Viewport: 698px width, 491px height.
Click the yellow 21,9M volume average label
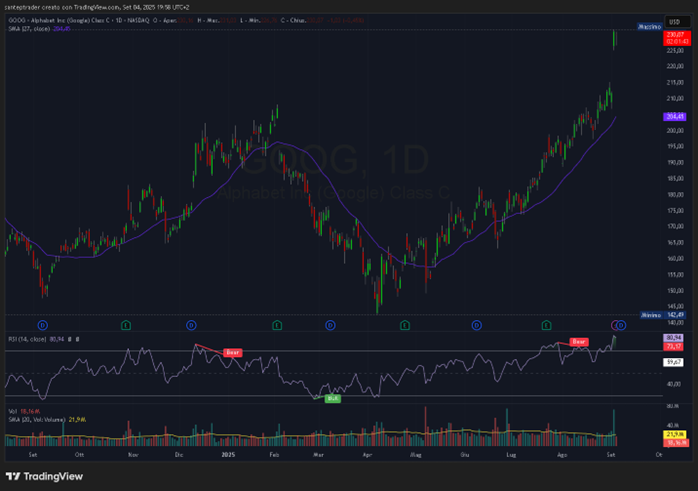[x=675, y=434]
